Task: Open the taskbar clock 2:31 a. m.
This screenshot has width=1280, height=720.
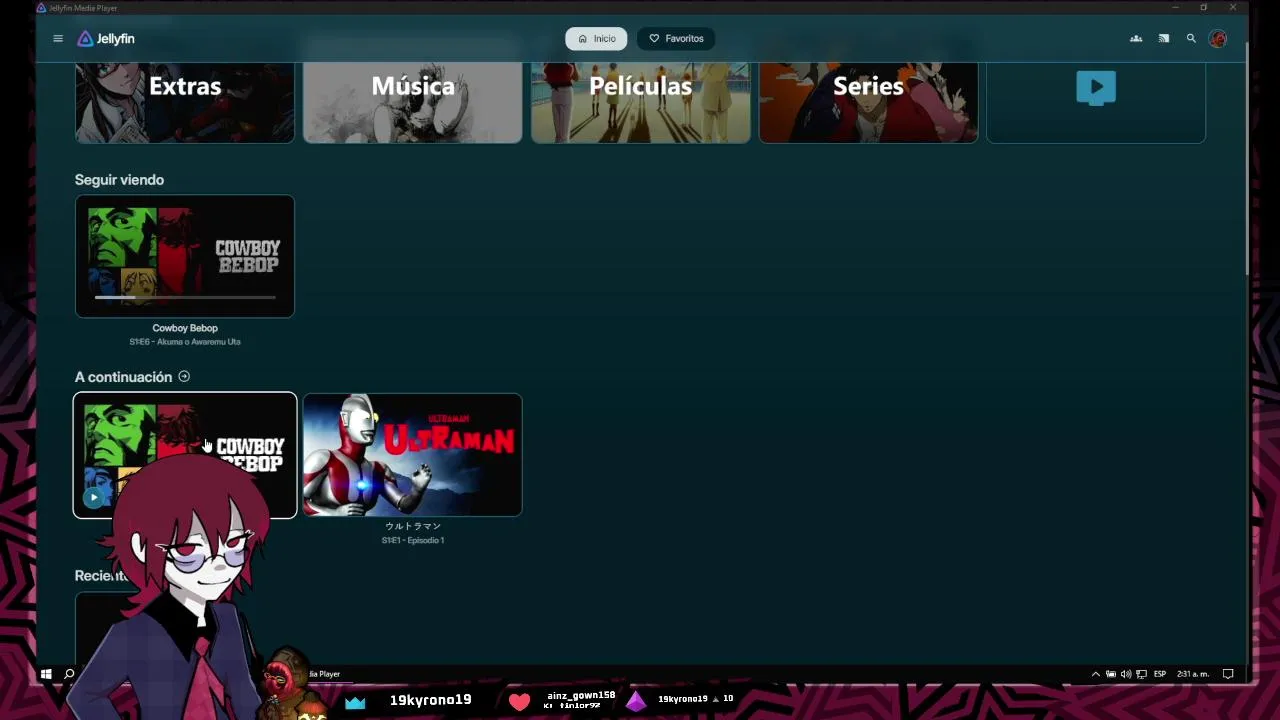Action: pos(1193,674)
